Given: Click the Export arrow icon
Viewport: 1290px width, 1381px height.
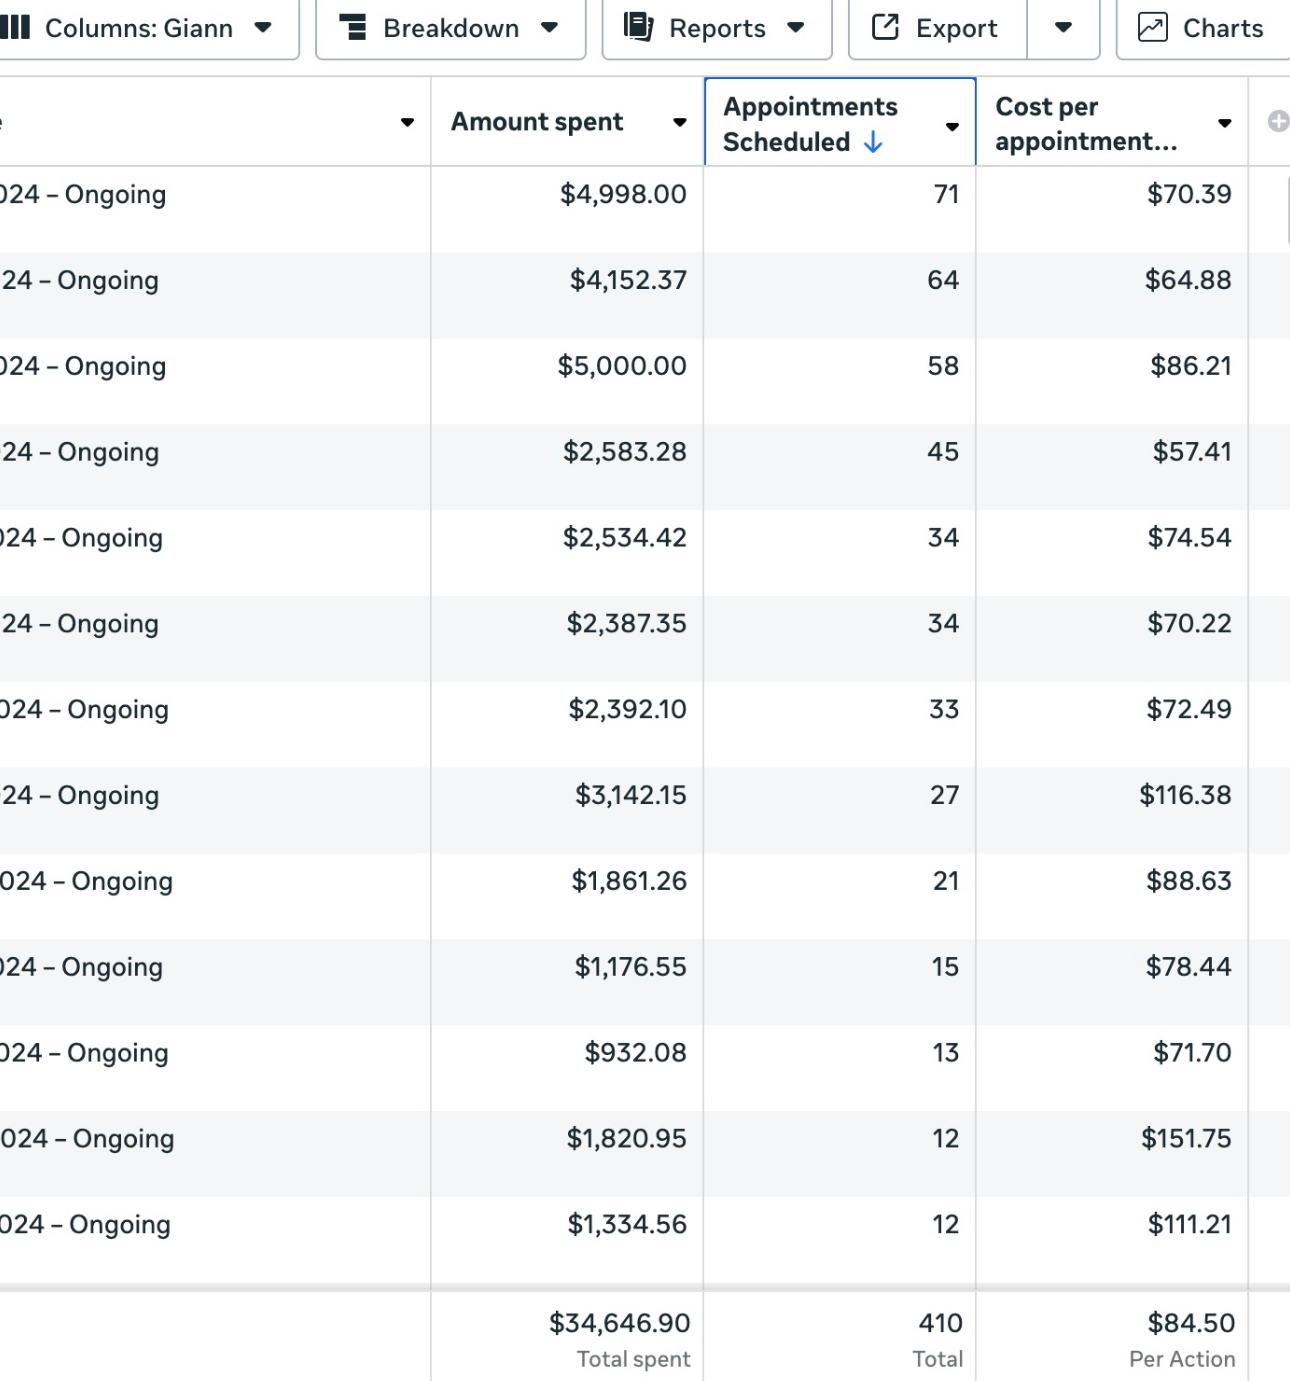Looking at the screenshot, I should coord(885,27).
